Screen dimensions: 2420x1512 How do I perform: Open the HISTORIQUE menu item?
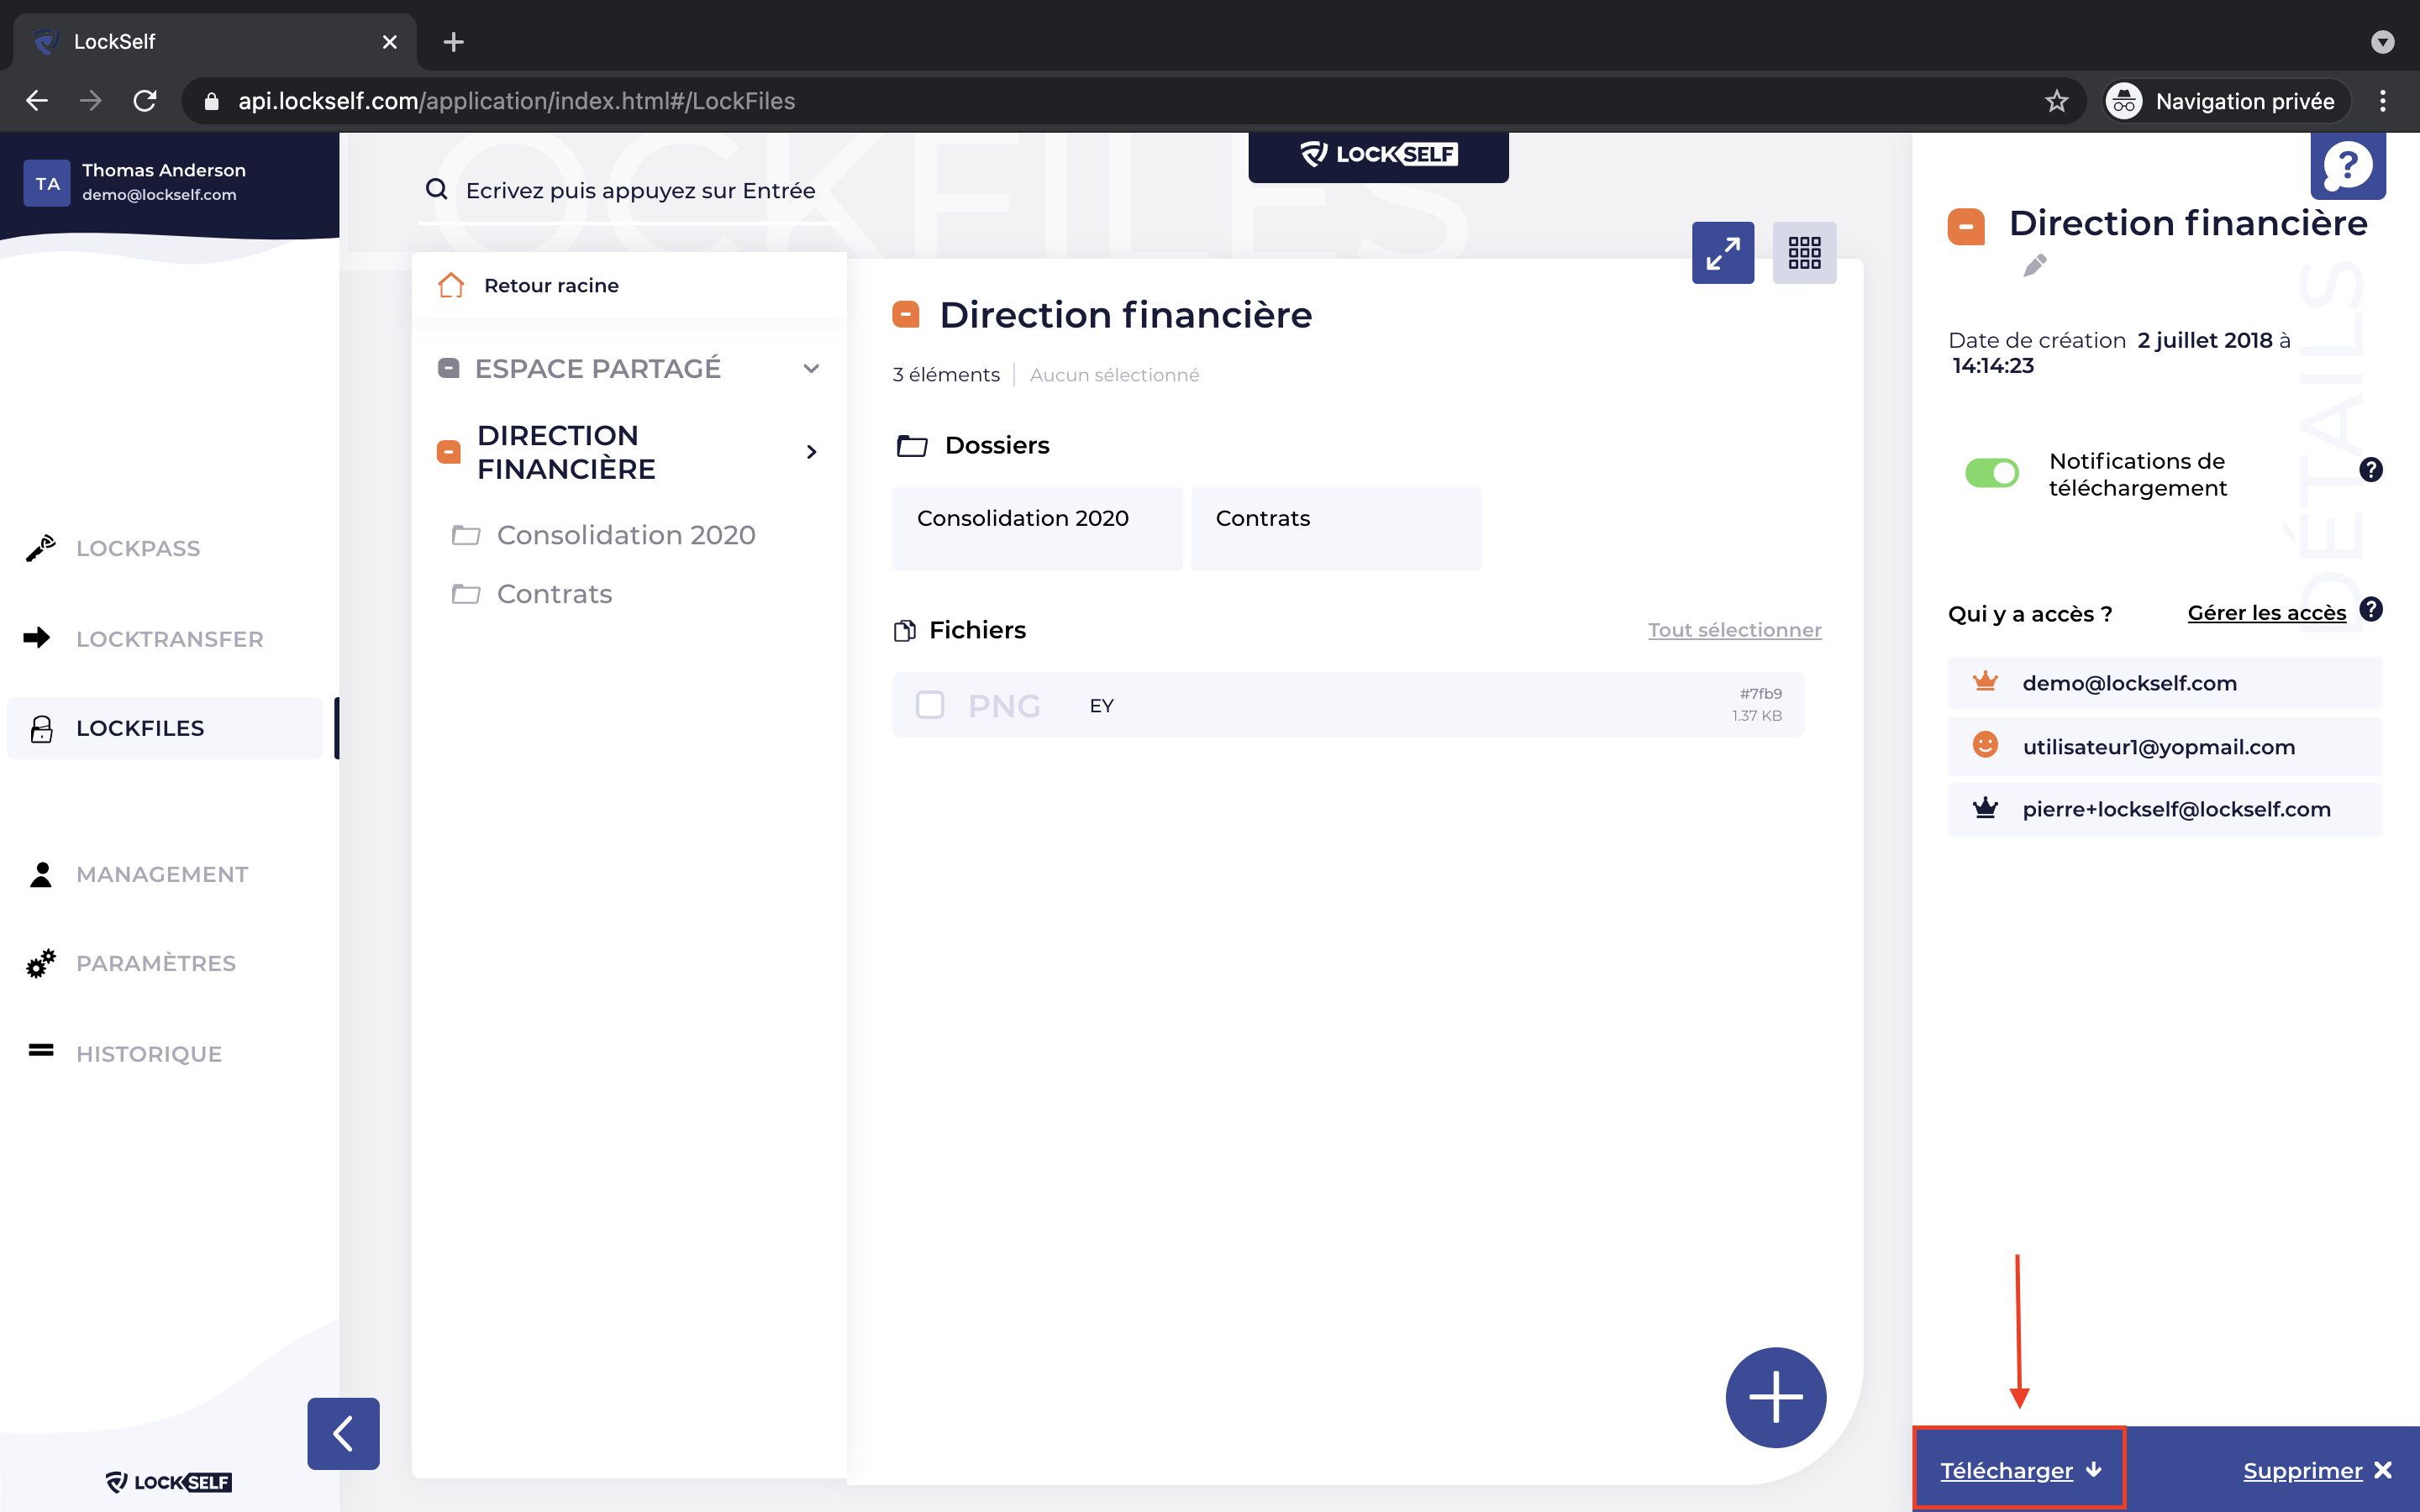point(149,1053)
